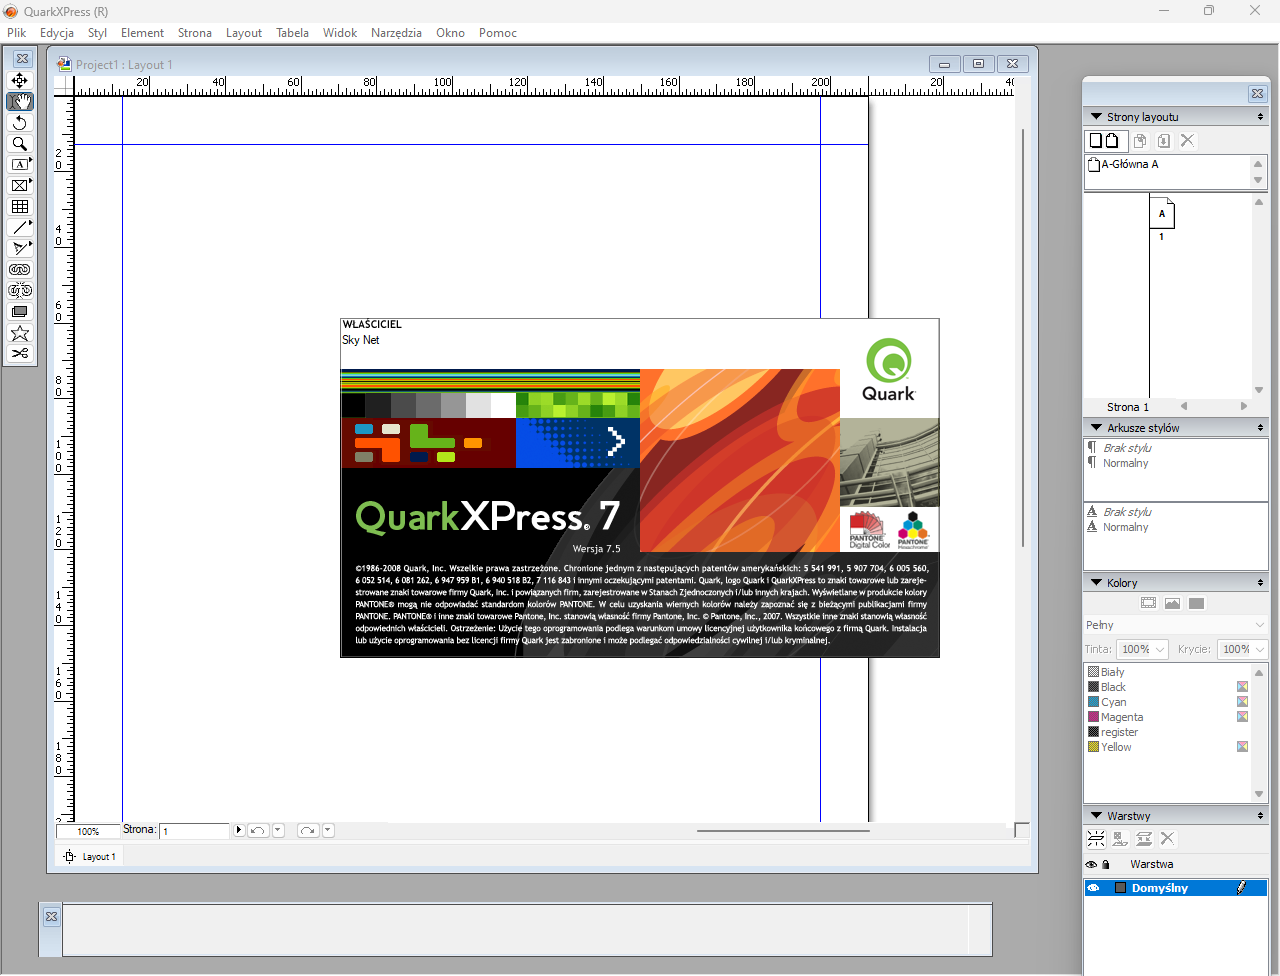Click the undo button in the layout bar
This screenshot has height=976, width=1280.
pyautogui.click(x=258, y=831)
